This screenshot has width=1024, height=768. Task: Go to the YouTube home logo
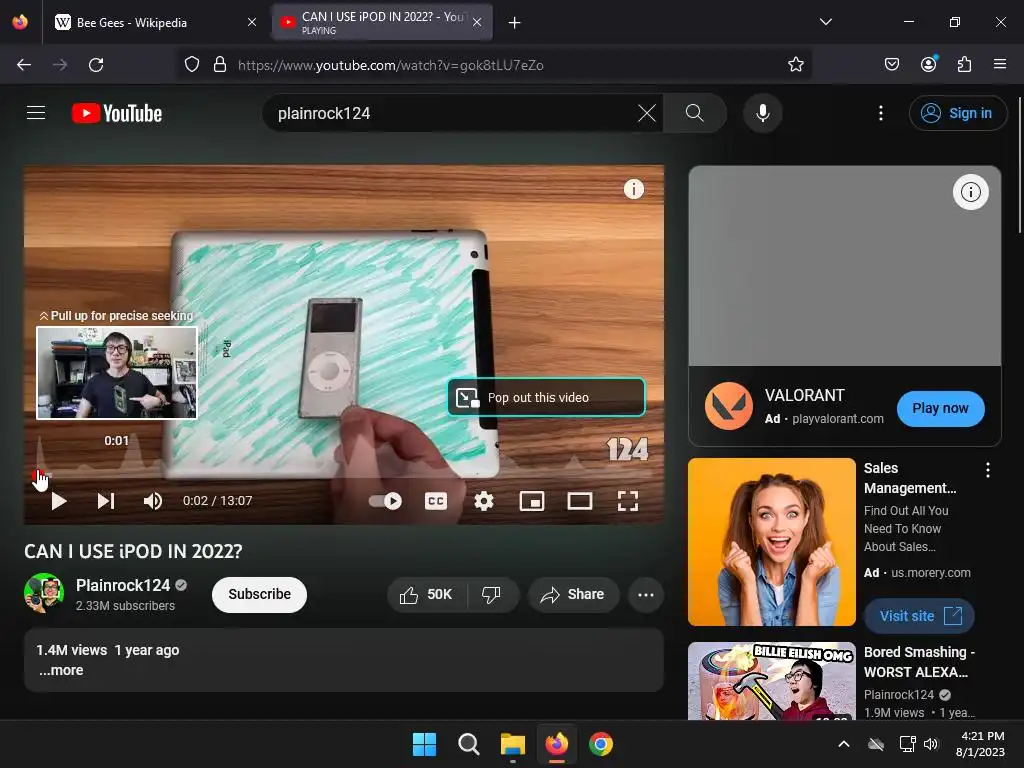coord(117,113)
